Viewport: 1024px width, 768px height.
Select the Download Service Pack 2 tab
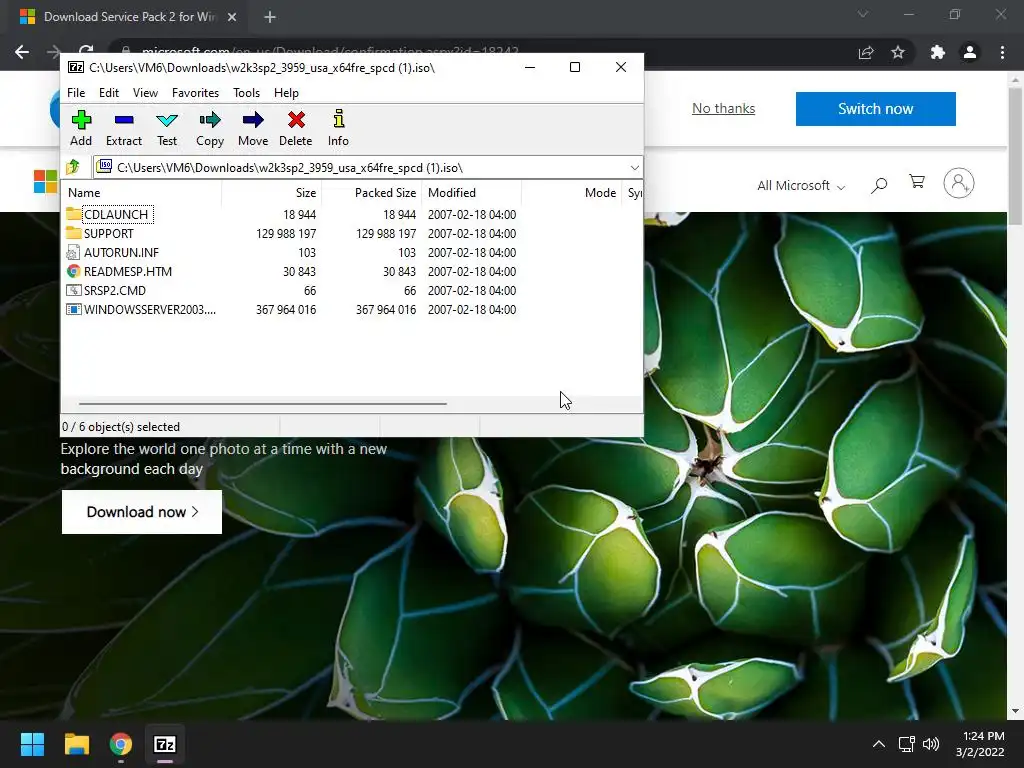[x=128, y=17]
